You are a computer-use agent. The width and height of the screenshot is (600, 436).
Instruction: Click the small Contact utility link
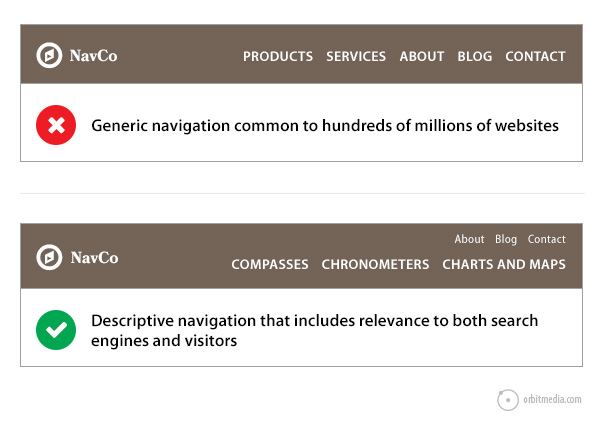(547, 240)
